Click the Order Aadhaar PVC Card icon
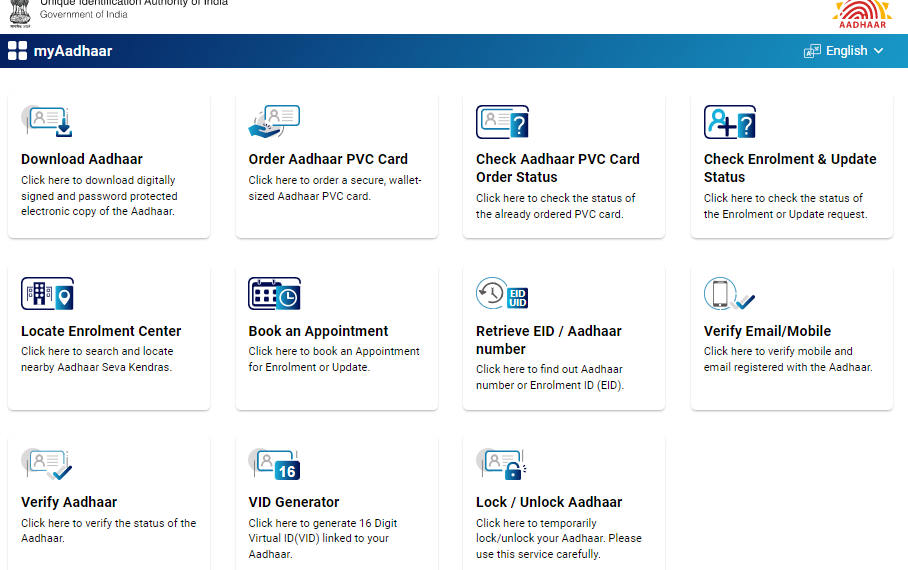Viewport: 908px width, 570px height. [x=274, y=122]
